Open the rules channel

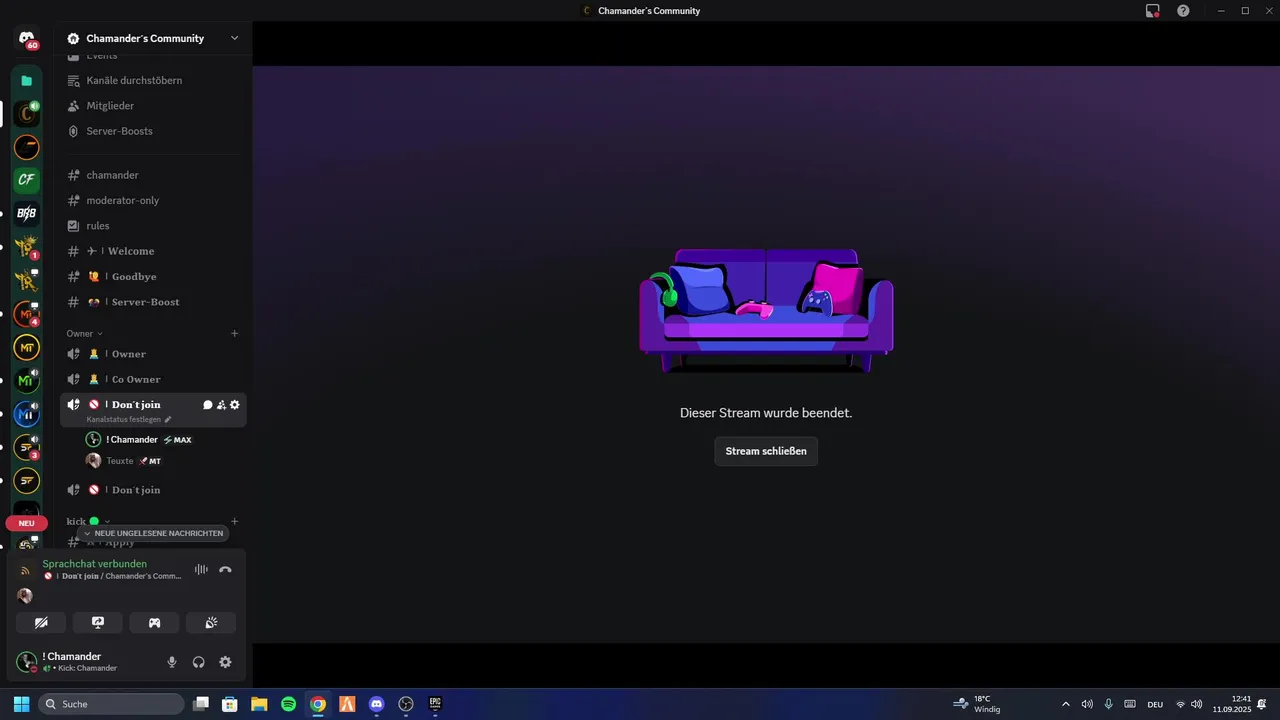(x=152, y=226)
